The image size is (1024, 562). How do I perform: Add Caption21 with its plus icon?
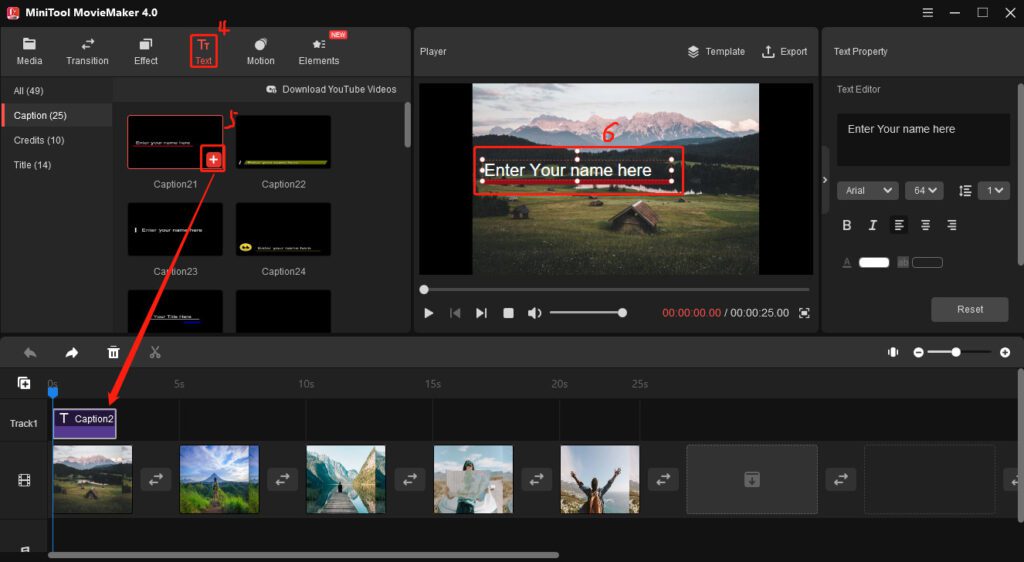click(214, 159)
